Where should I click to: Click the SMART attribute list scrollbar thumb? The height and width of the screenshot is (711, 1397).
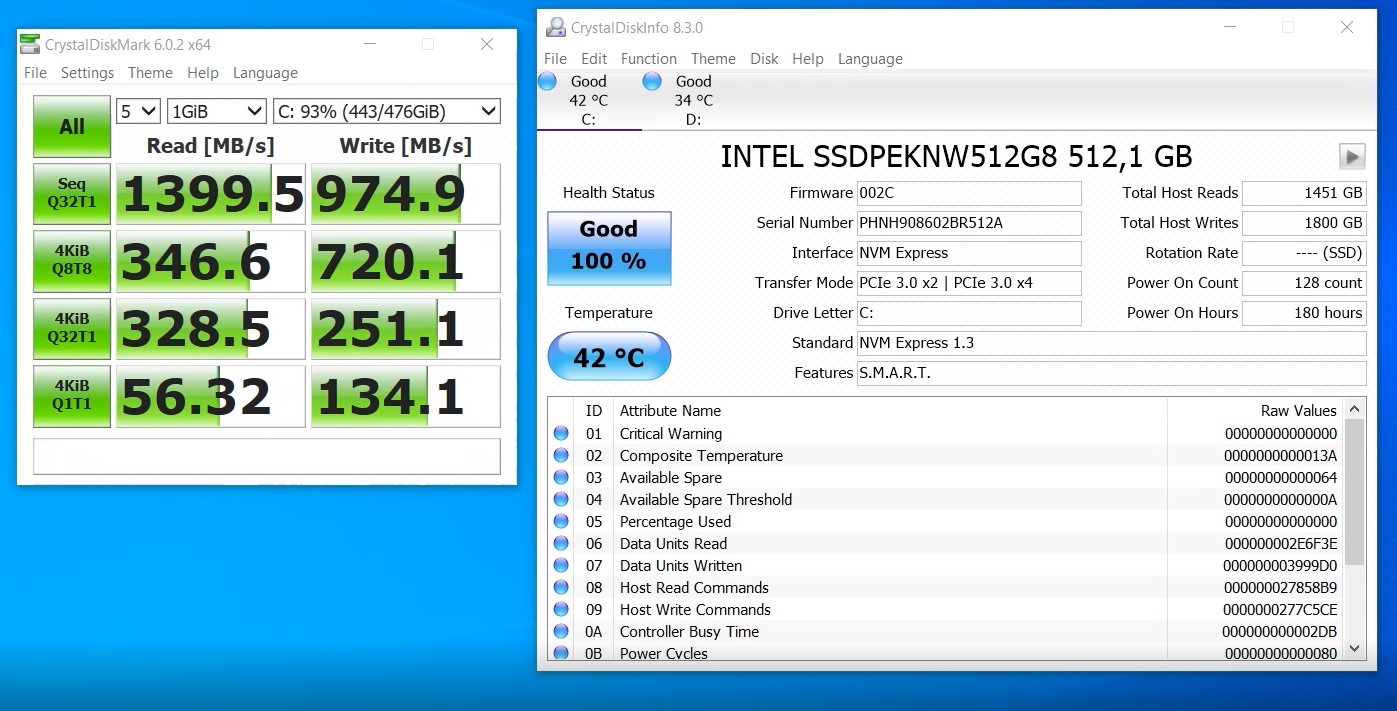point(1355,492)
